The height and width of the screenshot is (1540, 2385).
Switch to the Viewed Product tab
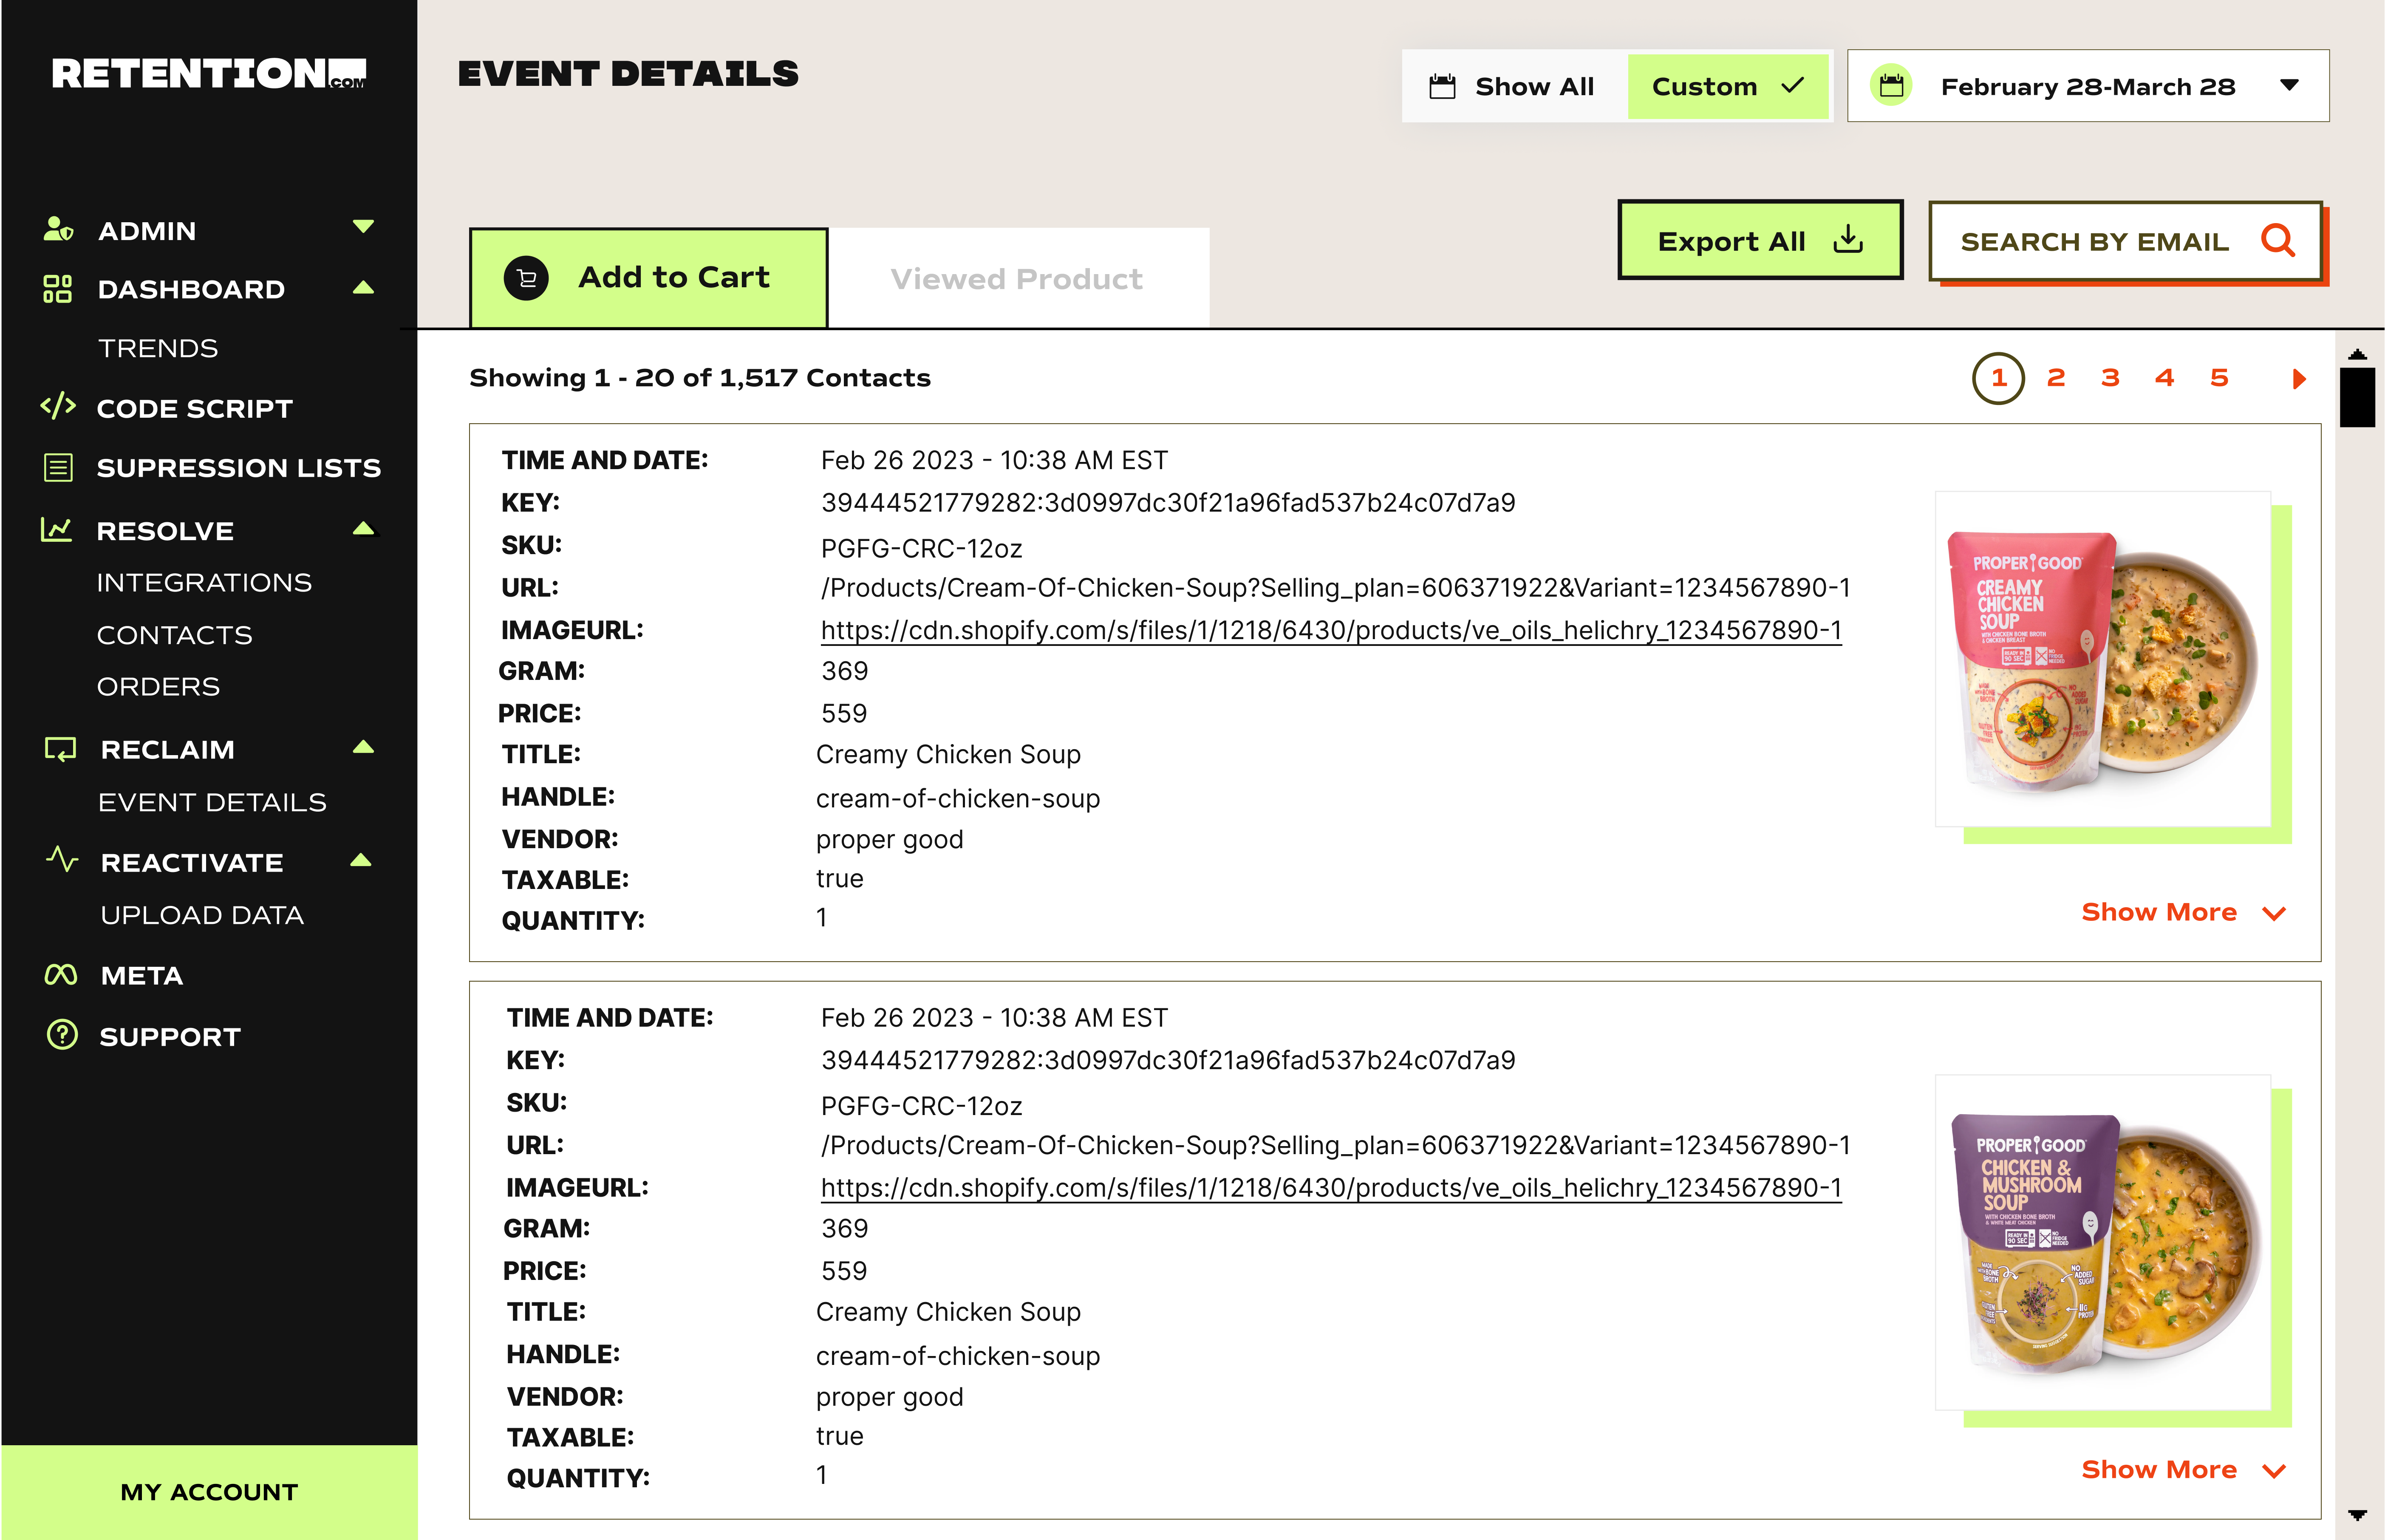(1018, 278)
